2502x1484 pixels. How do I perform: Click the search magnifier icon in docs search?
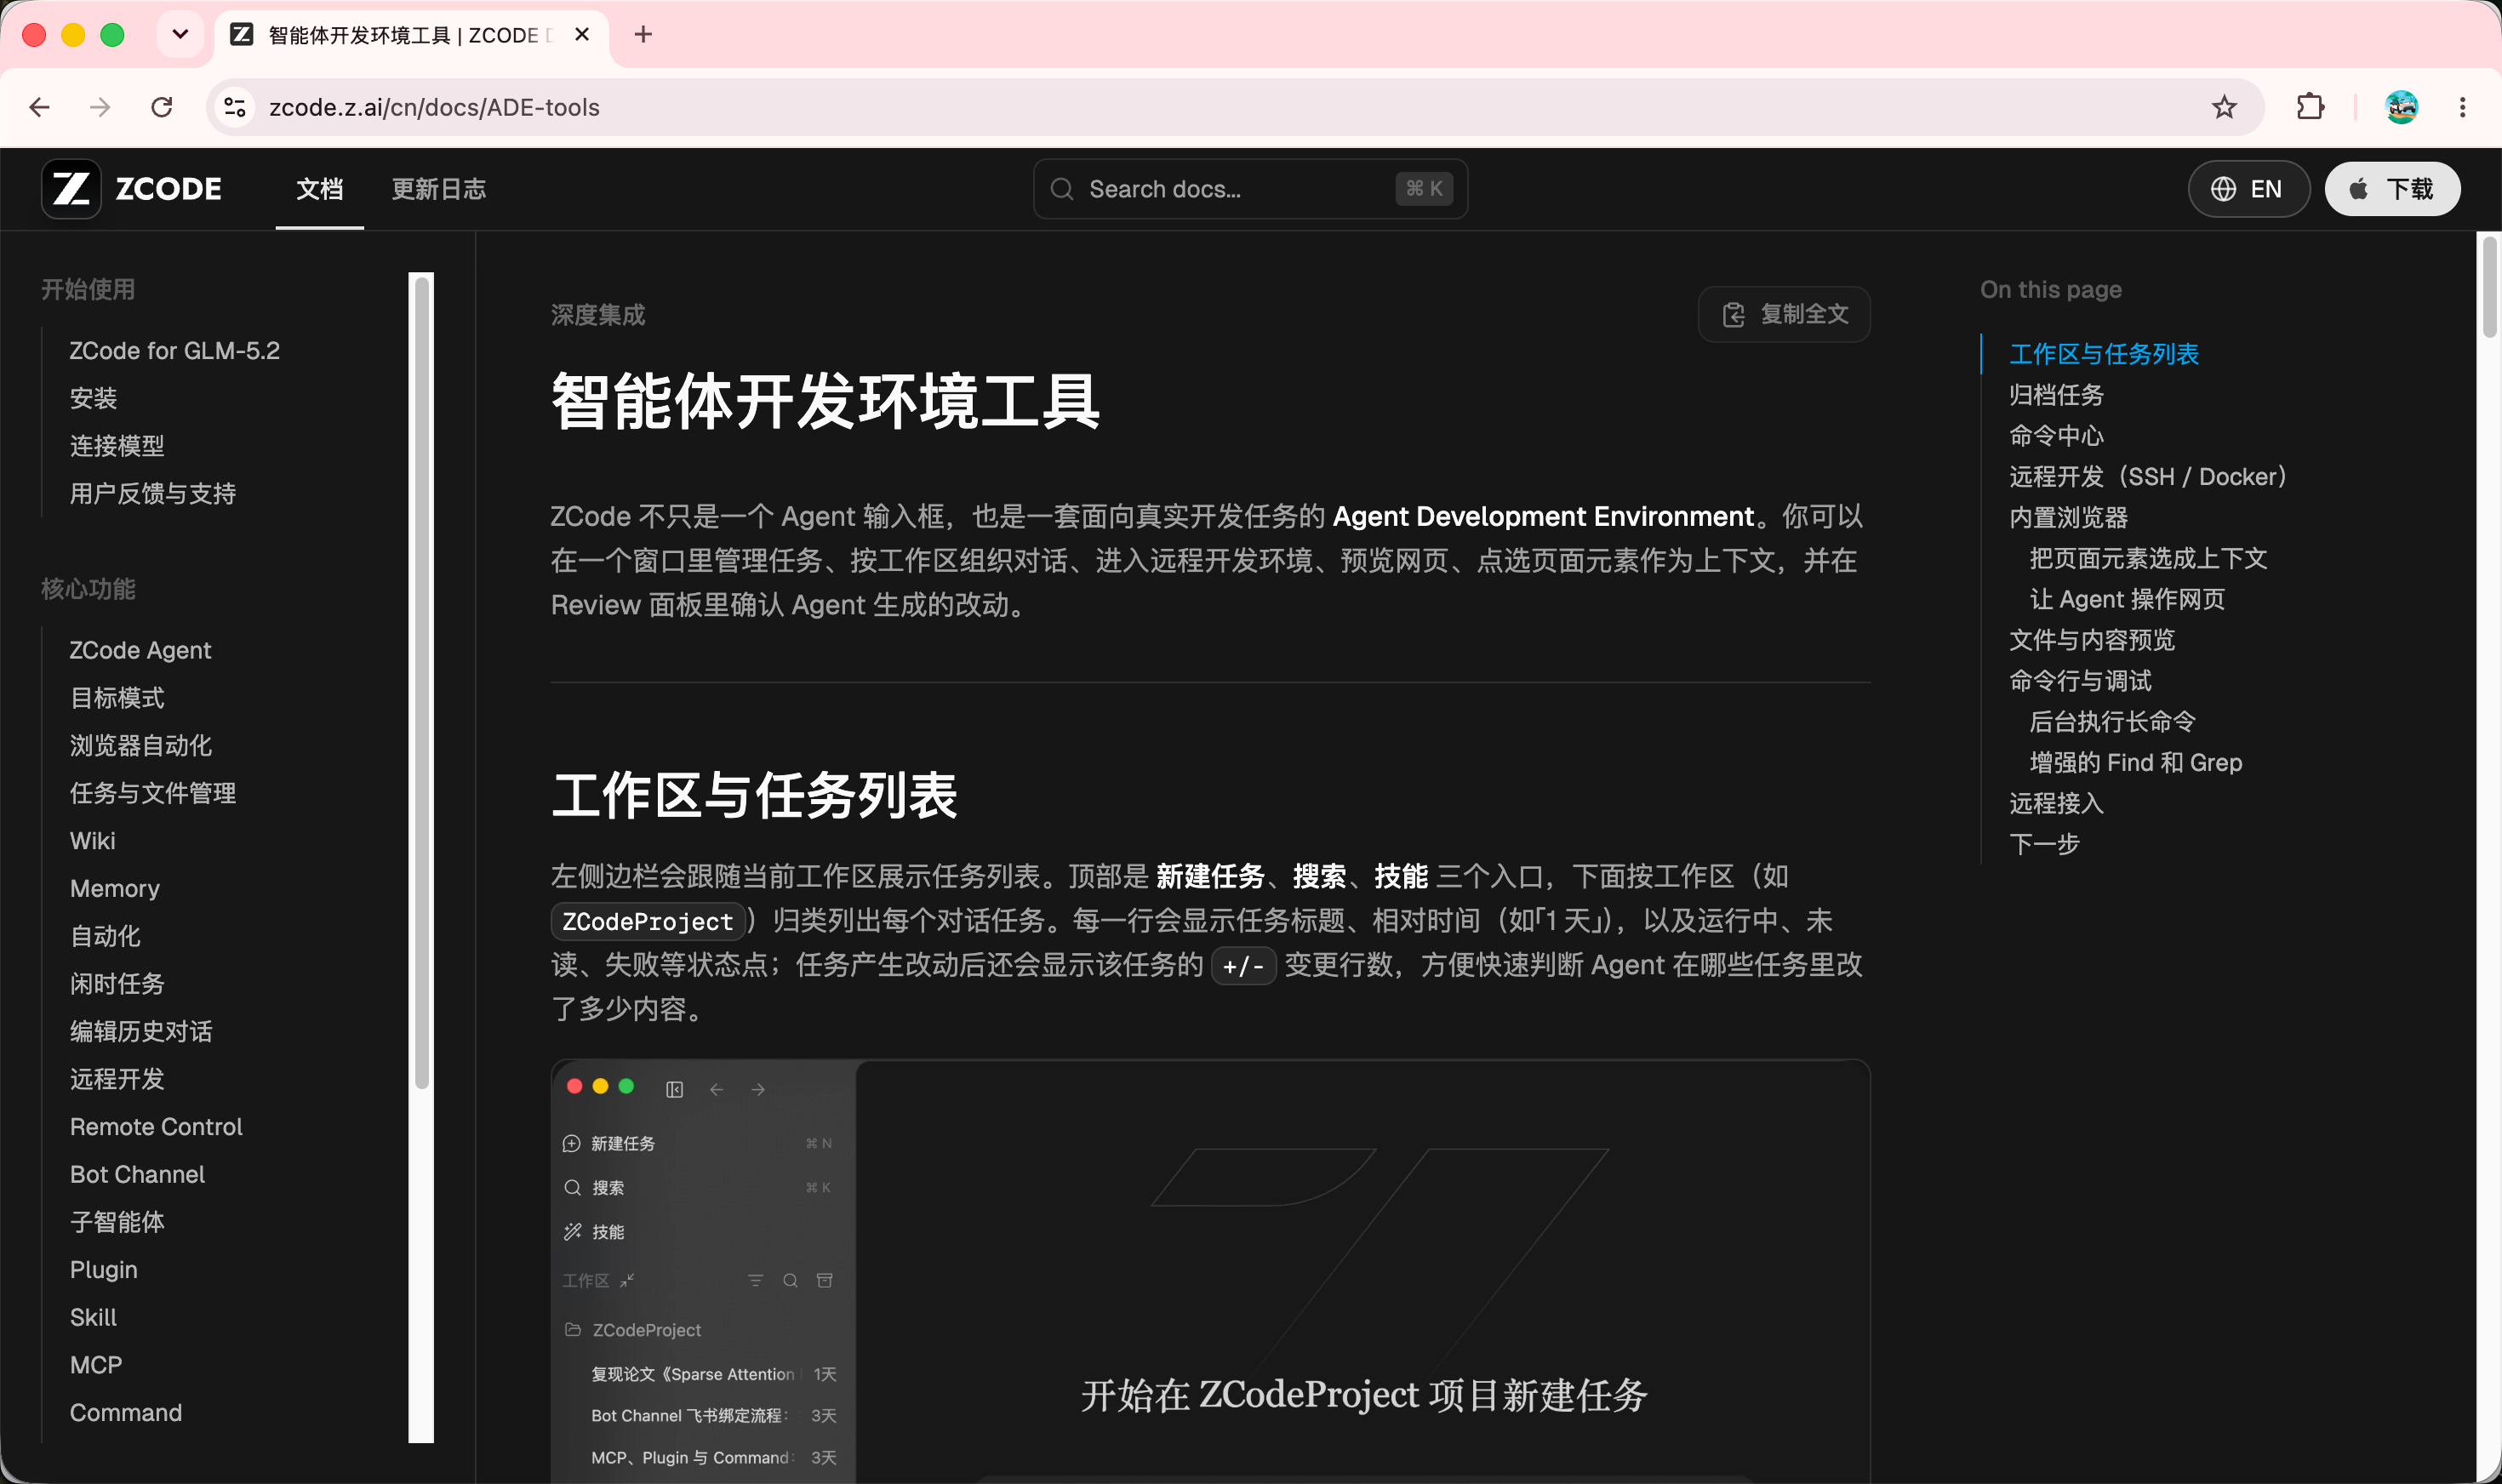(1062, 189)
